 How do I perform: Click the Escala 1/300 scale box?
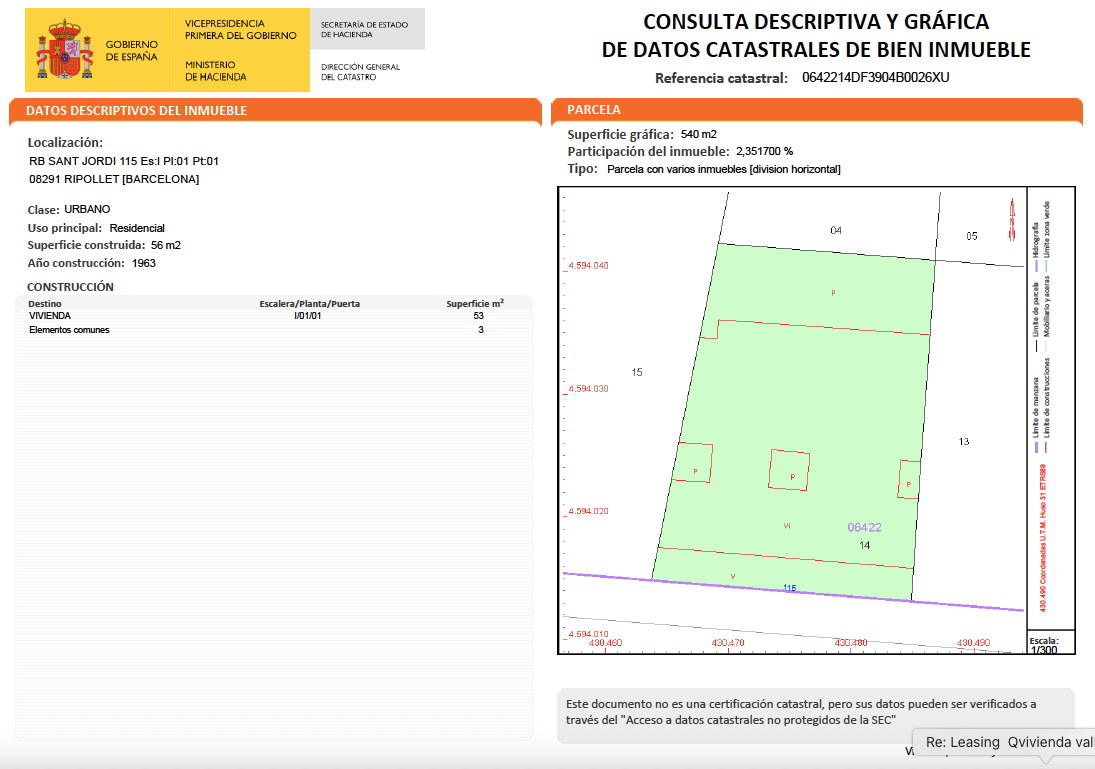pos(1050,644)
